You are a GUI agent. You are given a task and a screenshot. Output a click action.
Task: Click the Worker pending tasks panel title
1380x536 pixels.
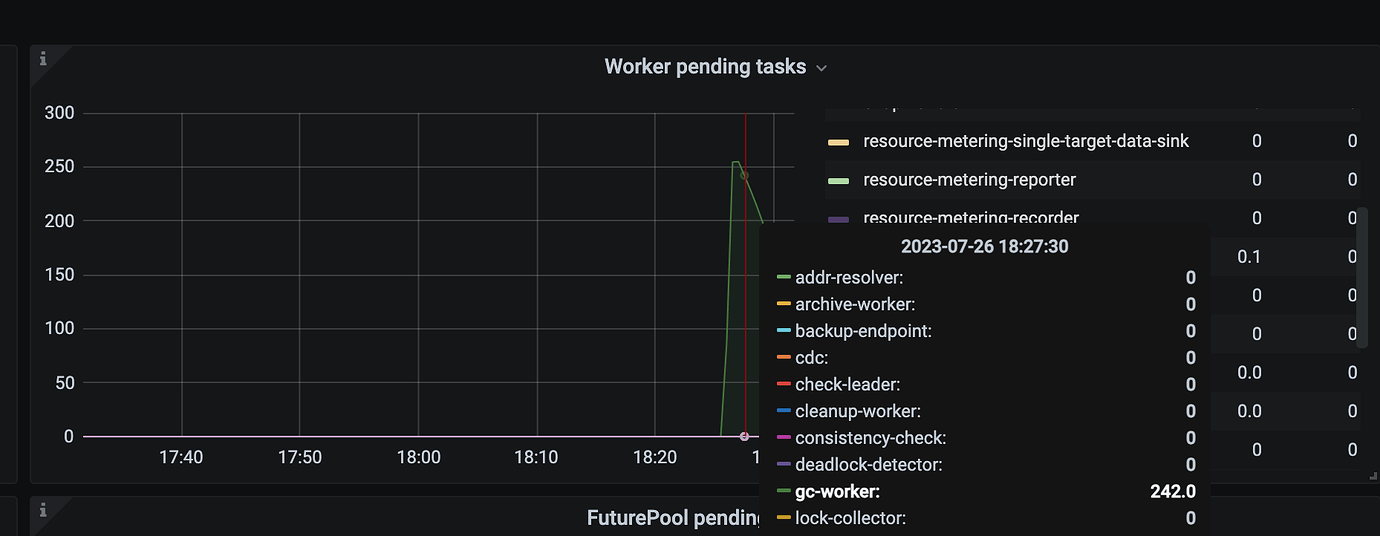pyautogui.click(x=705, y=67)
